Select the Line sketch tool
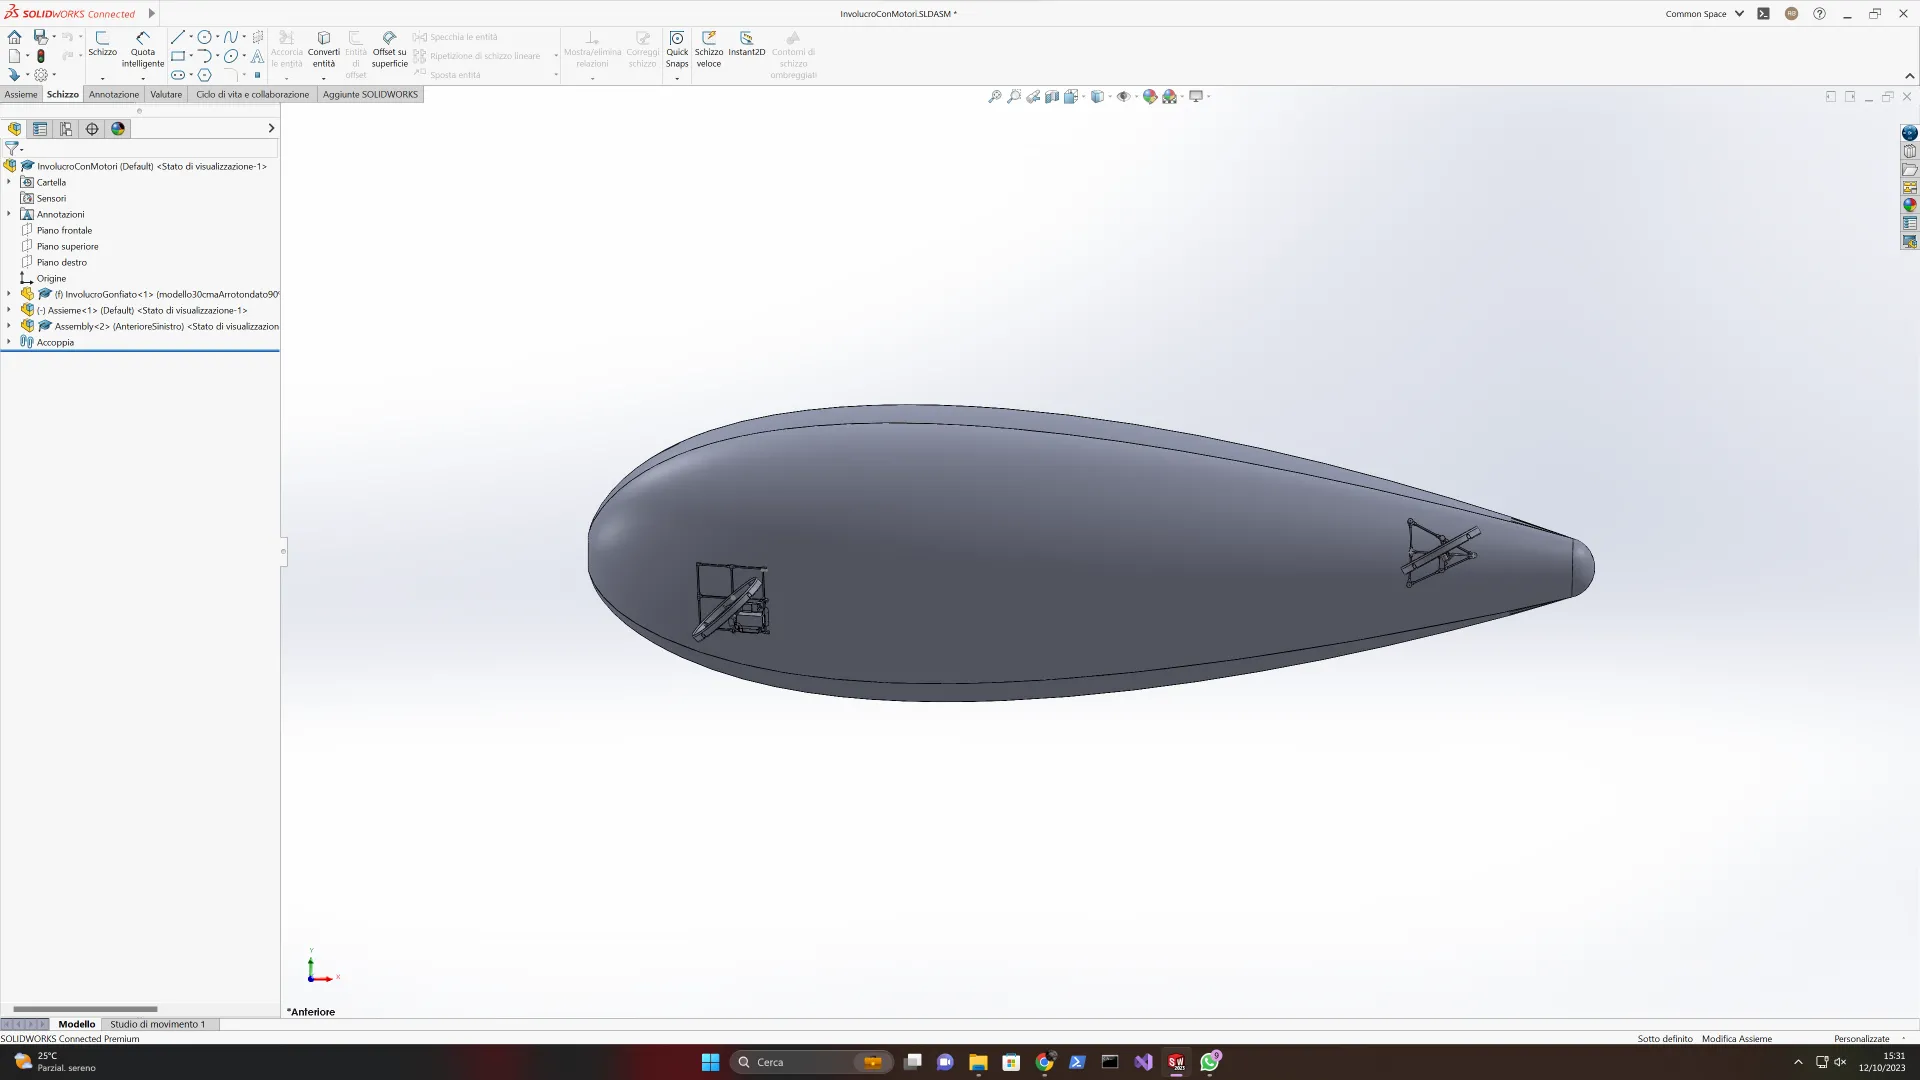This screenshot has height=1080, width=1920. coord(178,37)
